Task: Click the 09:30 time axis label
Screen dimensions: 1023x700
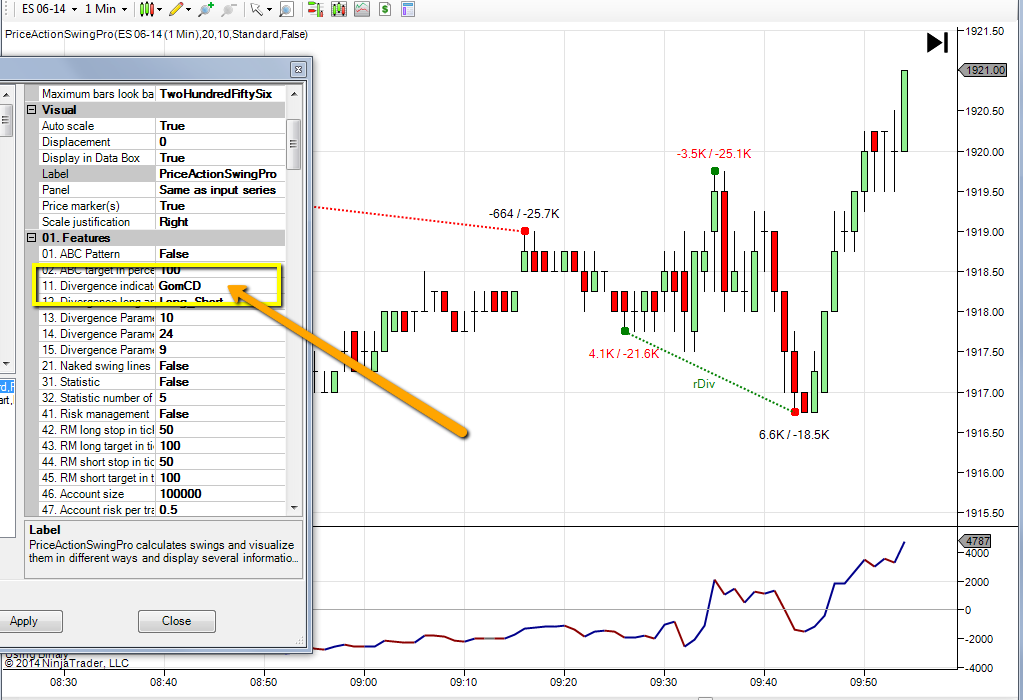Action: click(664, 682)
